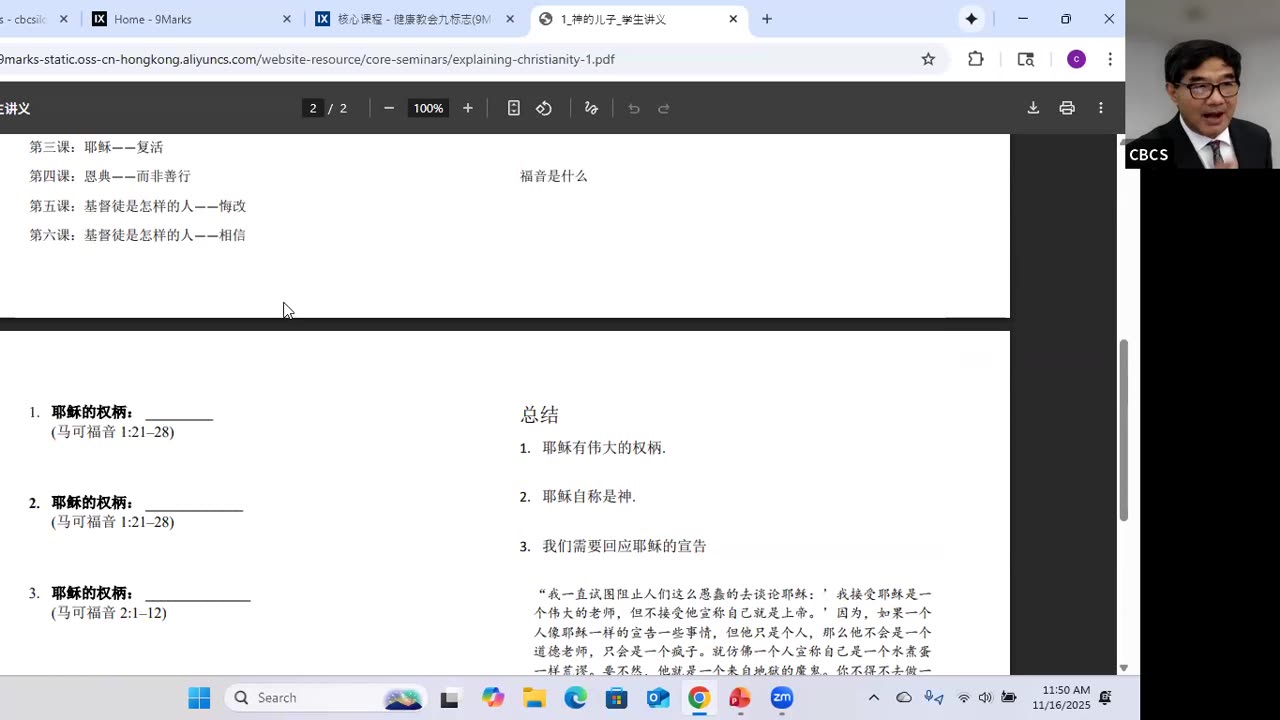Viewport: 1280px width, 720px height.
Task: Click the vertical scrollbar thumb
Action: pos(1123,430)
